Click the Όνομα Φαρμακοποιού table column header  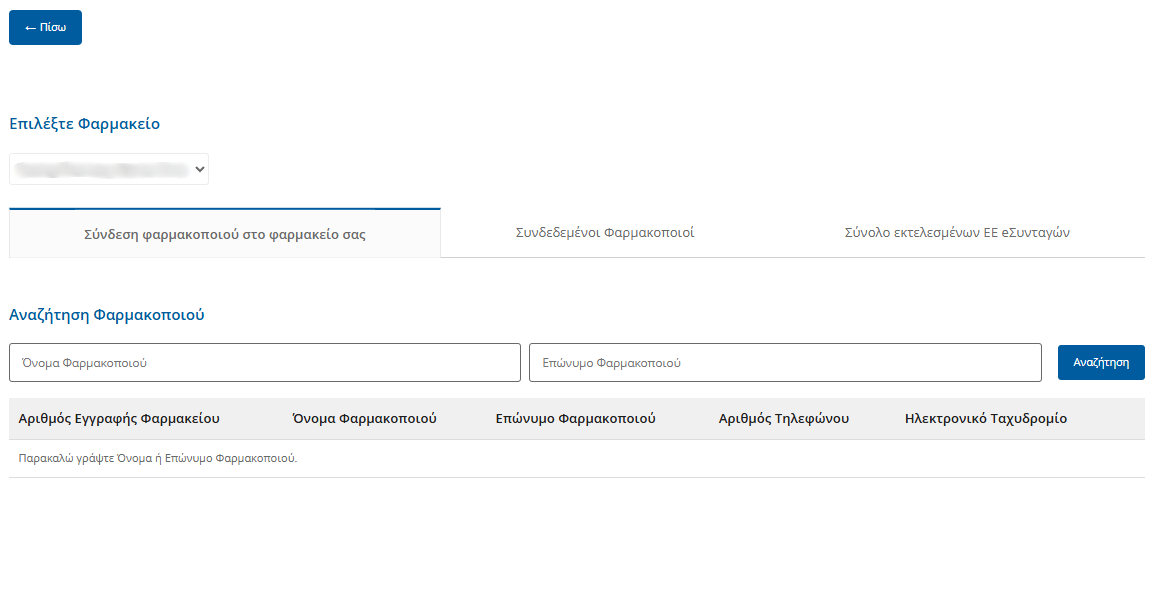pyautogui.click(x=364, y=419)
